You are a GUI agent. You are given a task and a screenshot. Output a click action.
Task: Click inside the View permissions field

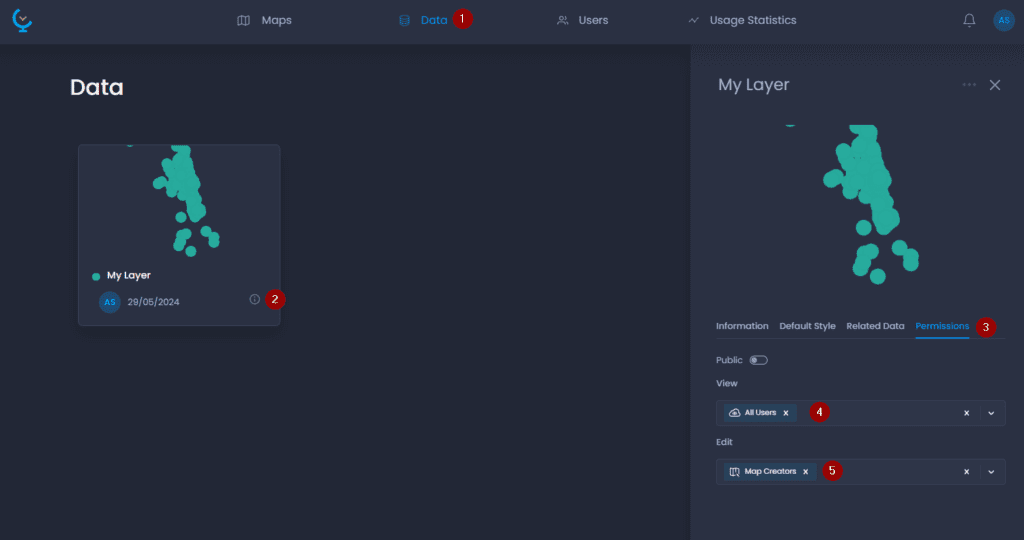[861, 413]
